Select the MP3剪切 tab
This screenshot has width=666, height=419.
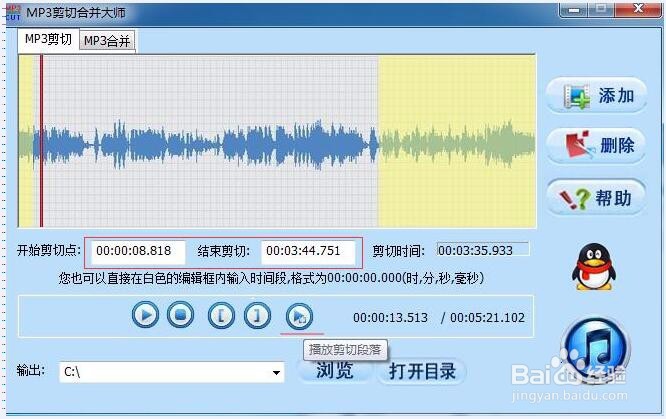point(48,39)
